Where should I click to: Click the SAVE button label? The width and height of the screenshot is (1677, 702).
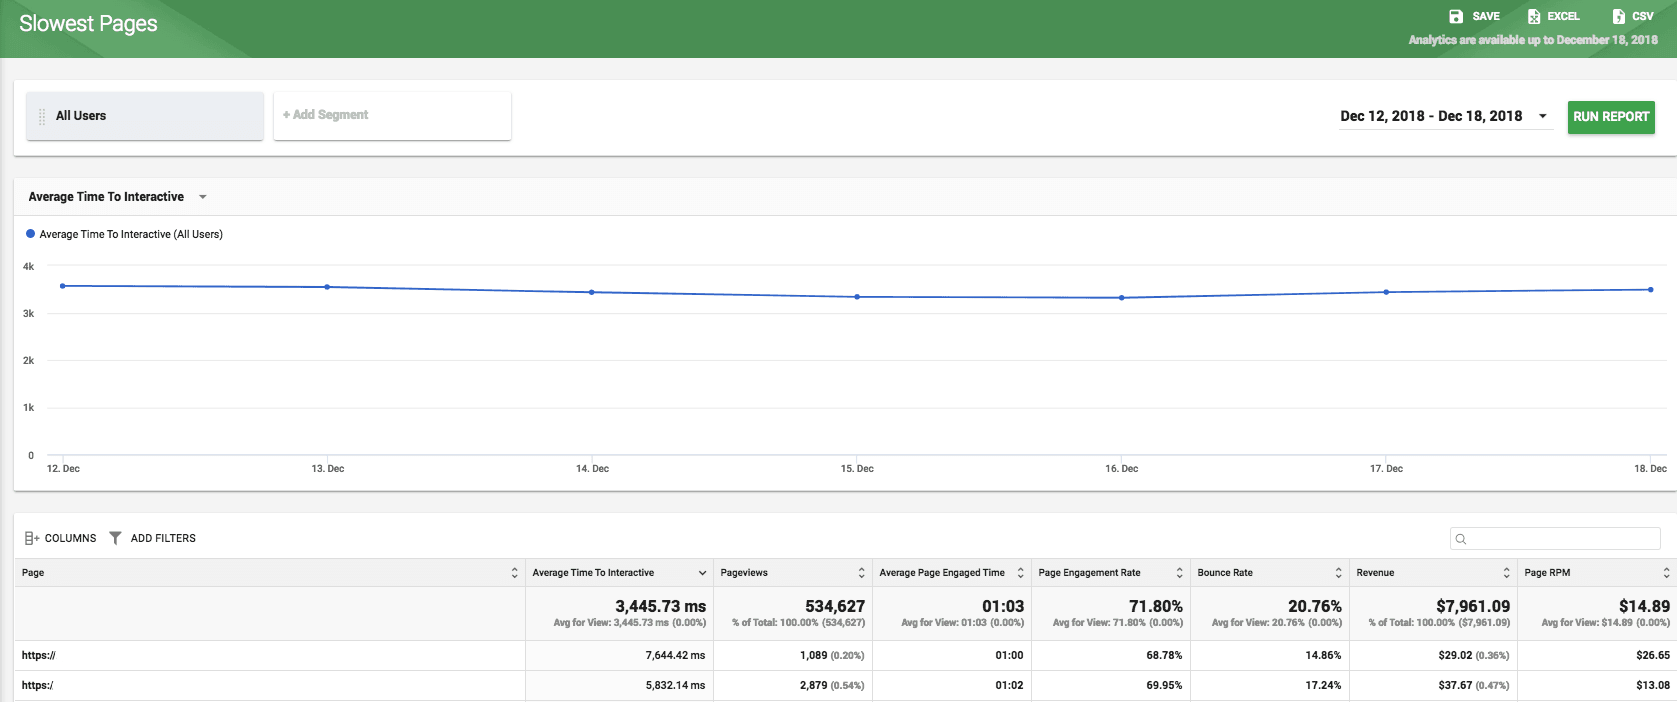[1486, 16]
